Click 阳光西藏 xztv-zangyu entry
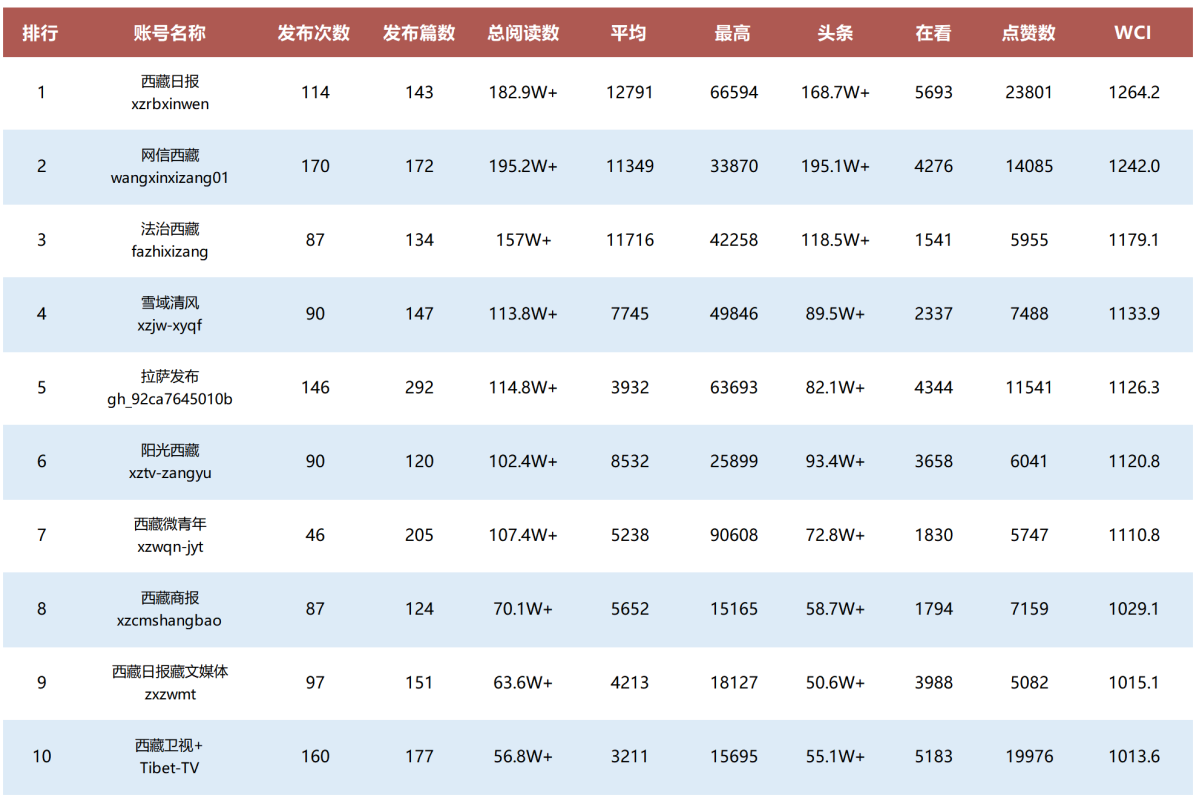Viewport: 1198px width, 800px height. tap(170, 462)
